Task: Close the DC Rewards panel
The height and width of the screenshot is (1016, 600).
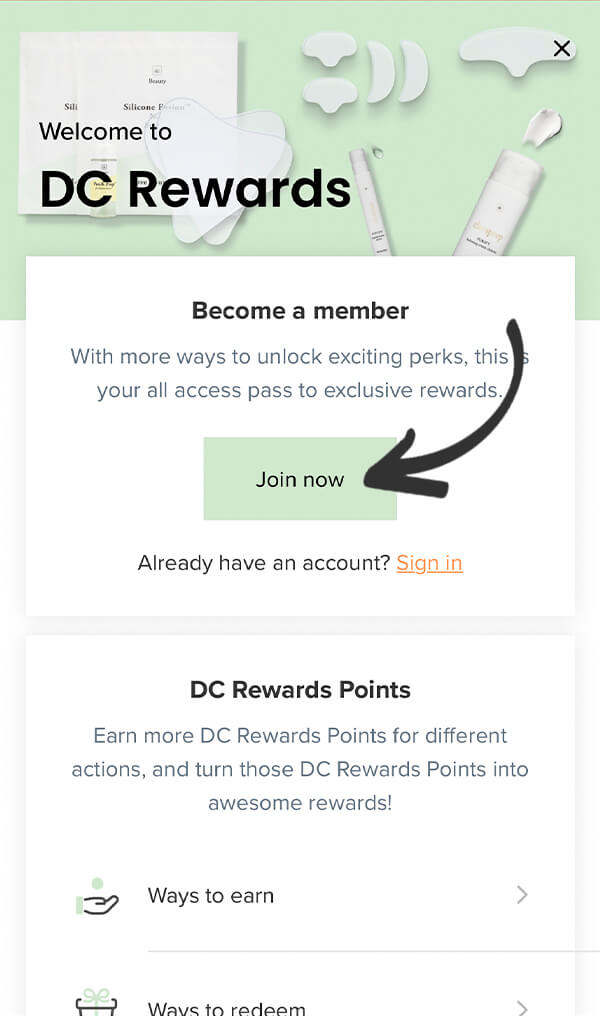Action: click(x=562, y=48)
